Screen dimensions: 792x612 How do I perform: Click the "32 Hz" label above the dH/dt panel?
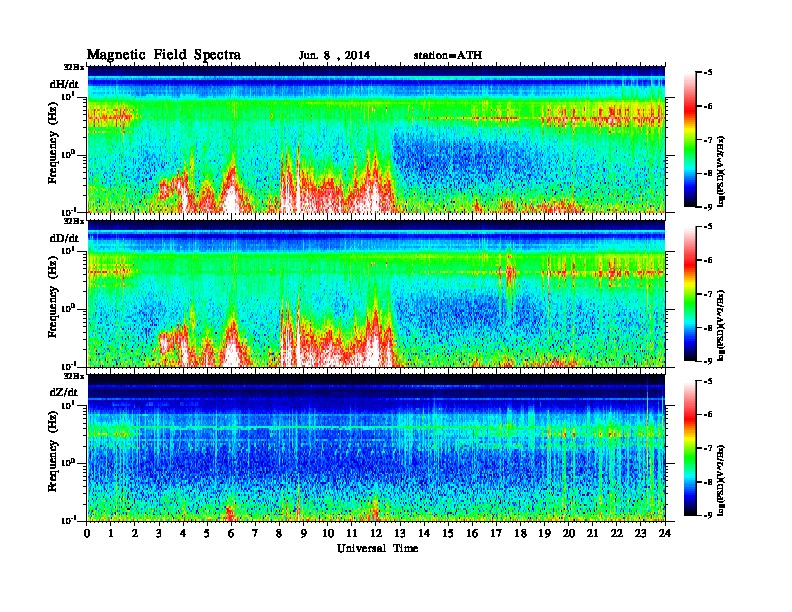pos(74,67)
